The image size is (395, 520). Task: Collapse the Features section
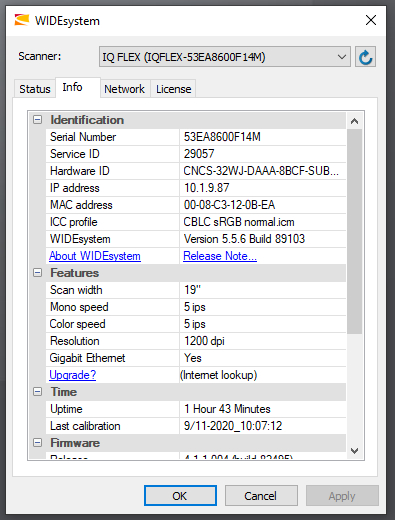coord(38,273)
